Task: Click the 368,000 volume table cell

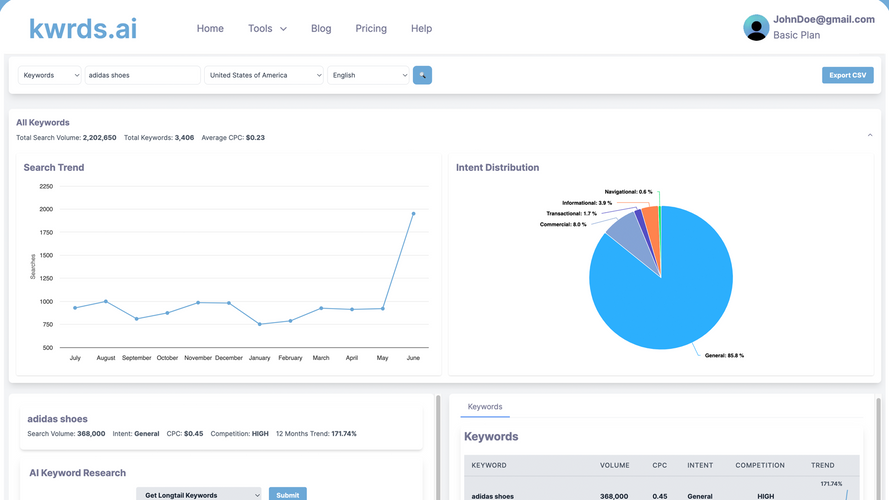Action: pos(614,496)
